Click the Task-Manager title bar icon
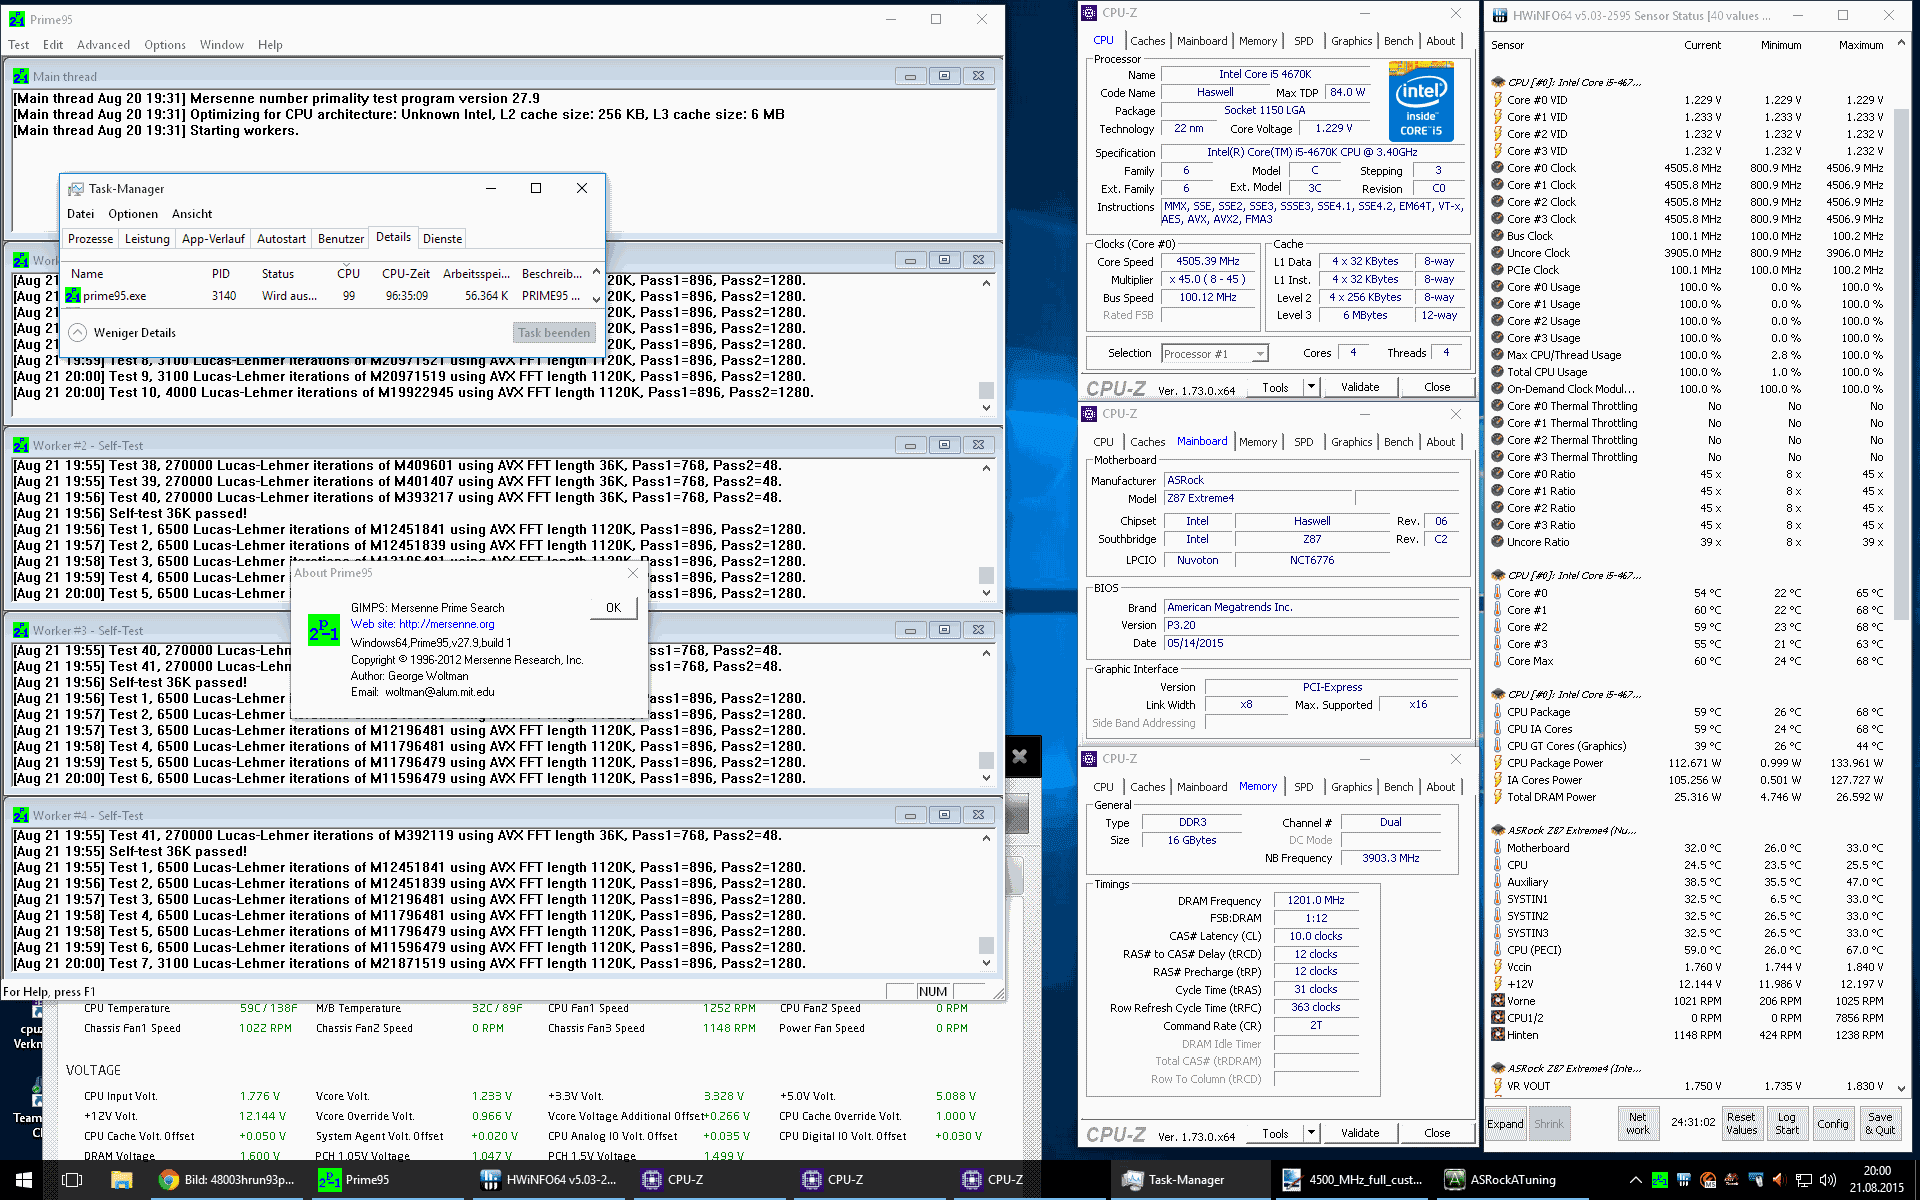 (76, 189)
